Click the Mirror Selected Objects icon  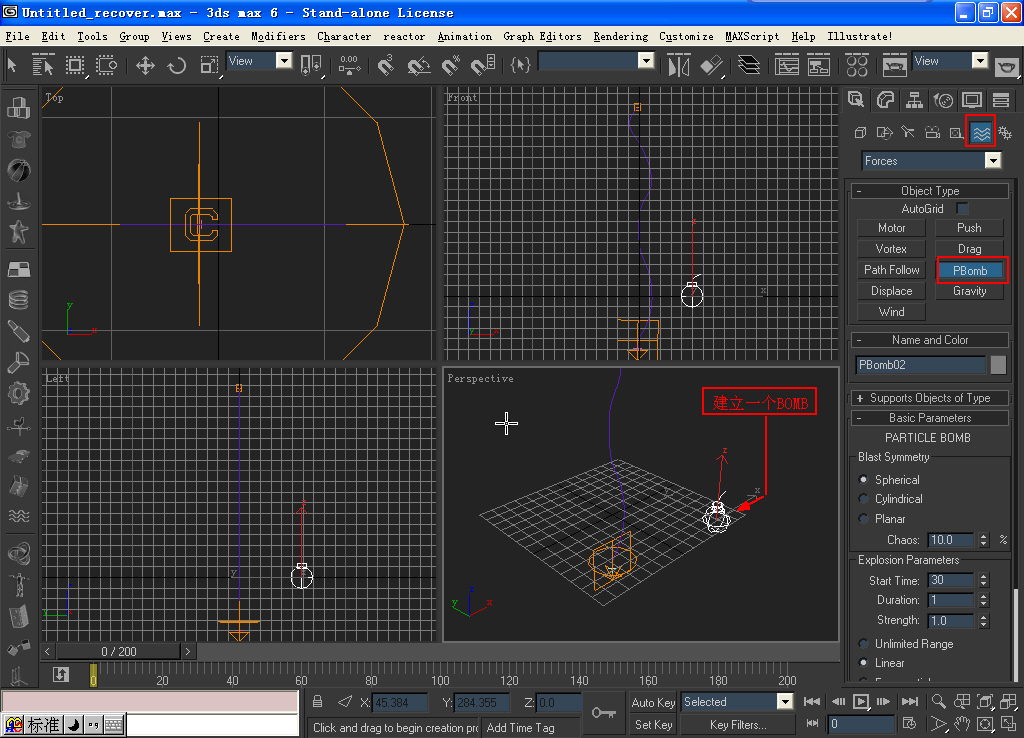click(x=679, y=65)
